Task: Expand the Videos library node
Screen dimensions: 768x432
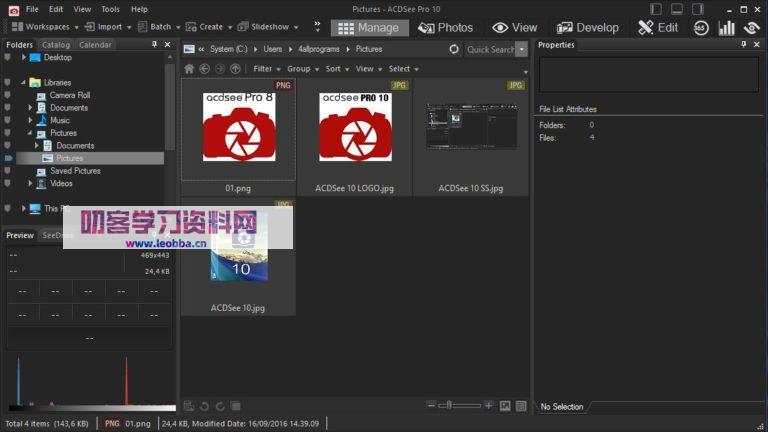Action: 30,183
